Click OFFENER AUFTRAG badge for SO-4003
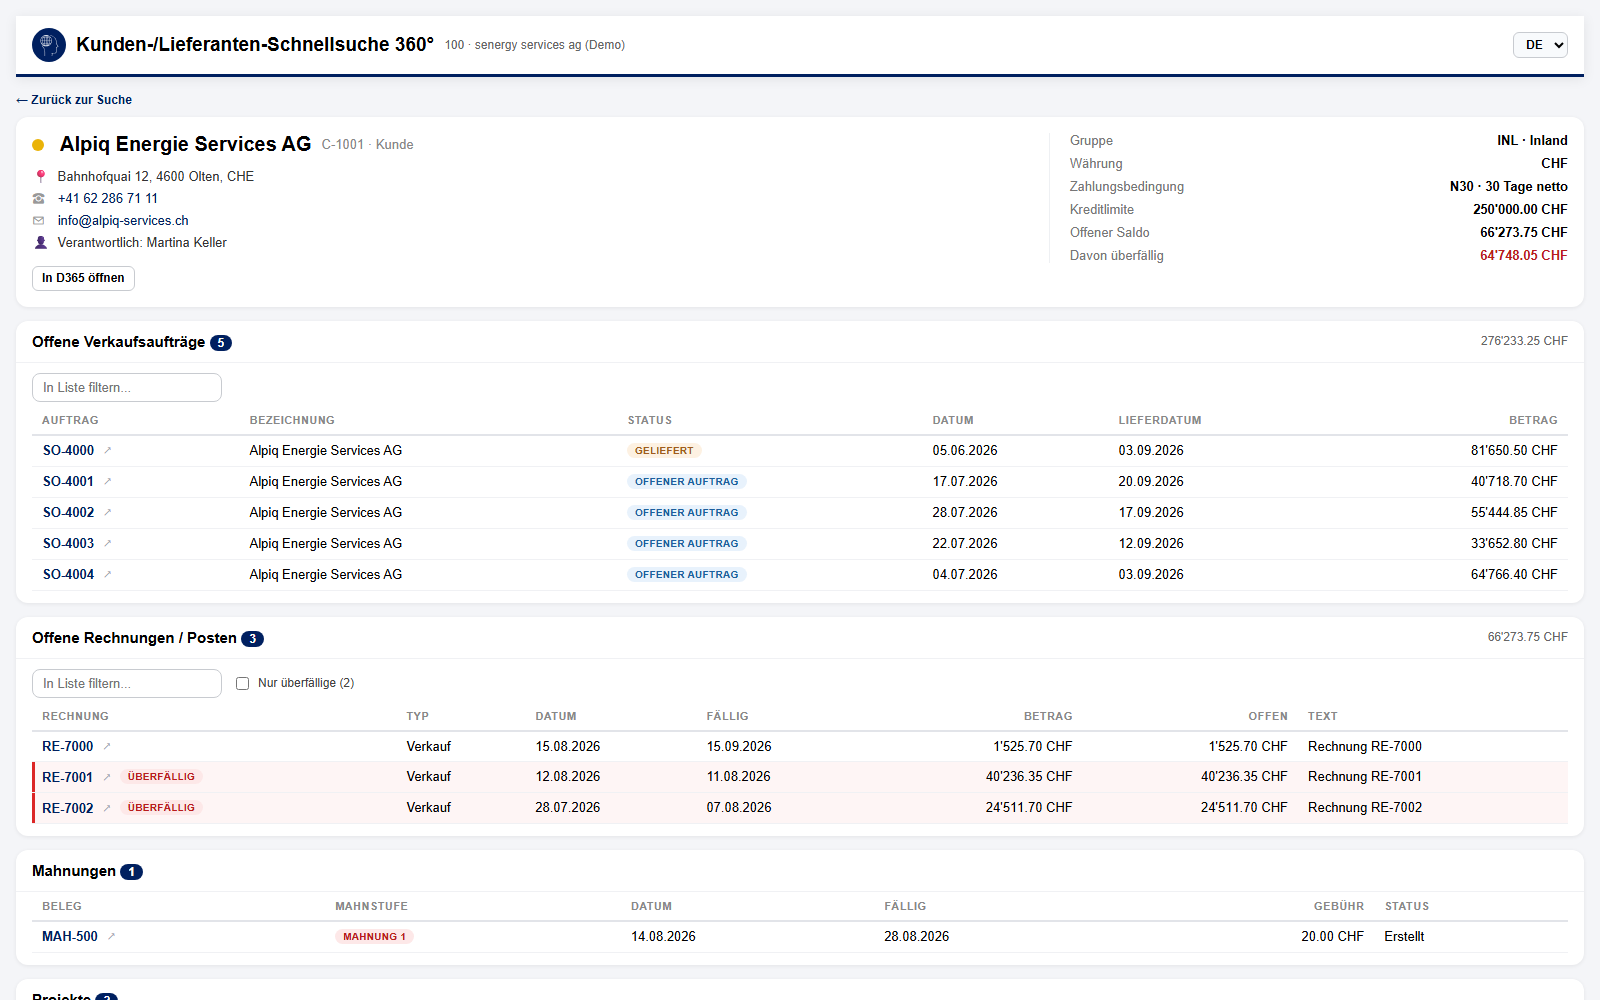This screenshot has height=1000, width=1600. 687,544
